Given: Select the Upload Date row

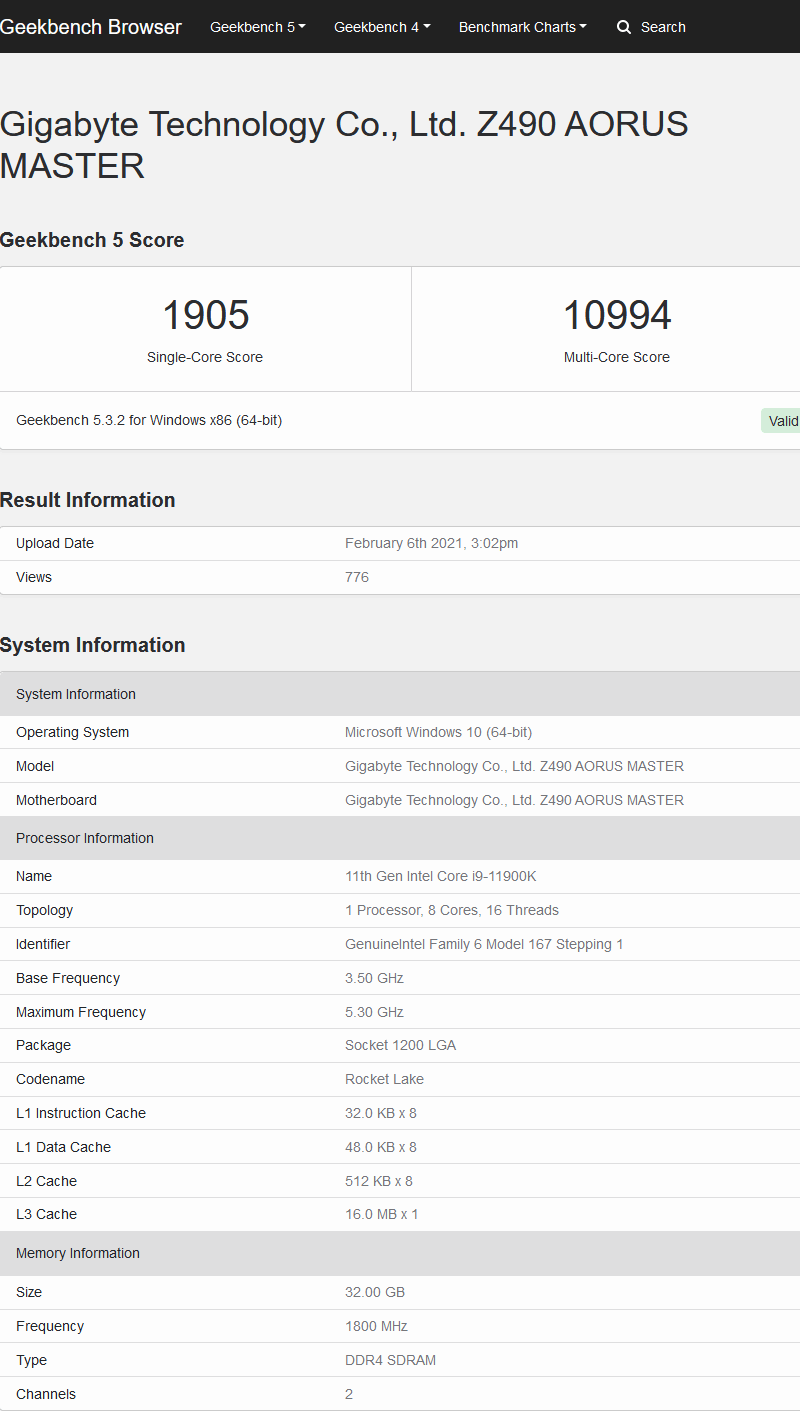Looking at the screenshot, I should coord(400,543).
